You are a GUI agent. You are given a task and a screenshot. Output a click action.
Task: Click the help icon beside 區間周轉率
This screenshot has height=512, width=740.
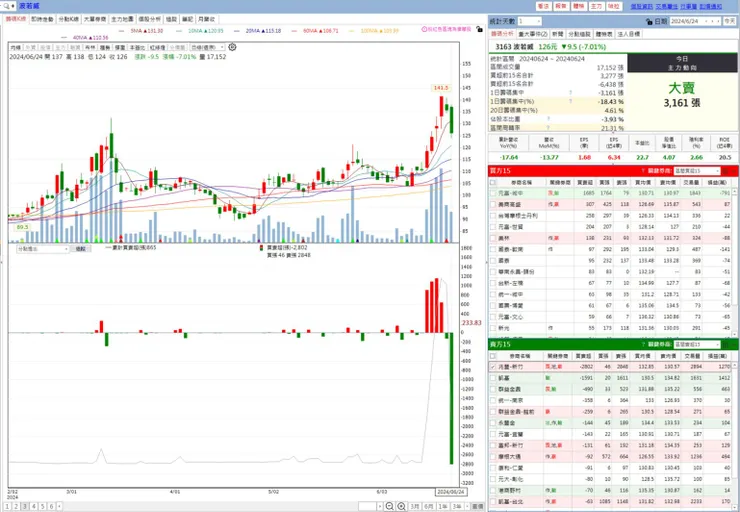click(548, 127)
